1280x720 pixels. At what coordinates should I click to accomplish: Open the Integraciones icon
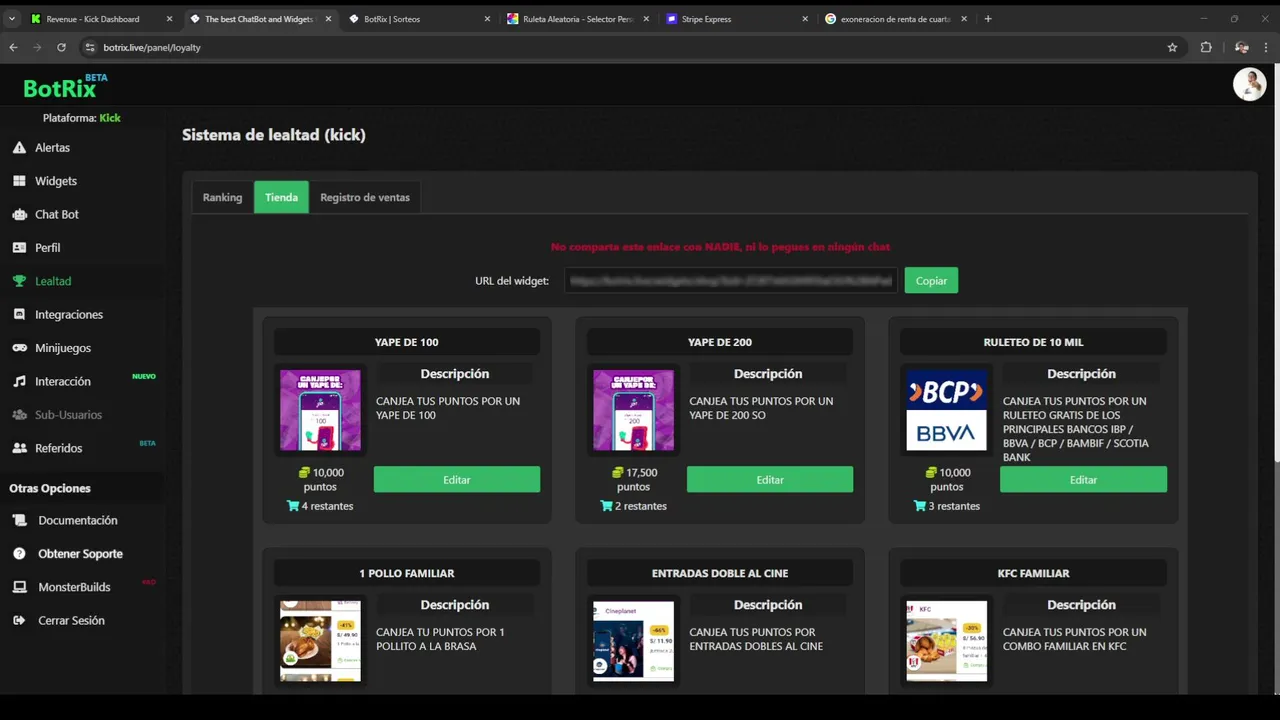[19, 314]
